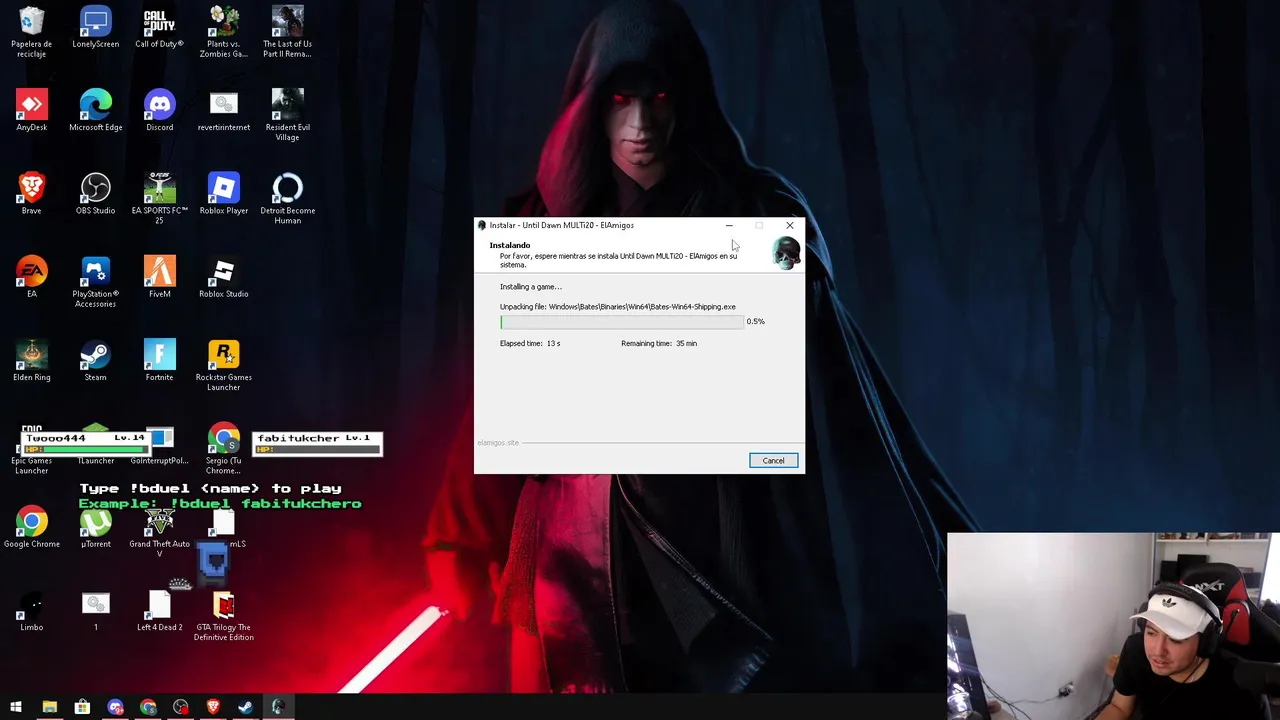Select the EA SPORTS FC 25 icon
Viewport: 1280px width, 720px height.
[160, 198]
